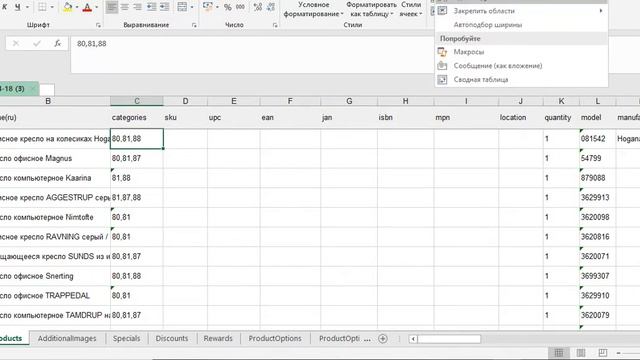
Task: Click horizontal scrollbar left arrow
Action: click(413, 339)
